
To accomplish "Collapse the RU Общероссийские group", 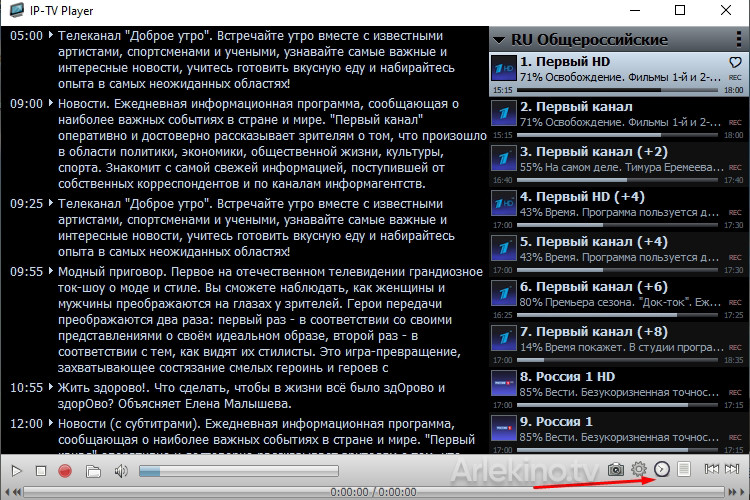I will pos(499,40).
